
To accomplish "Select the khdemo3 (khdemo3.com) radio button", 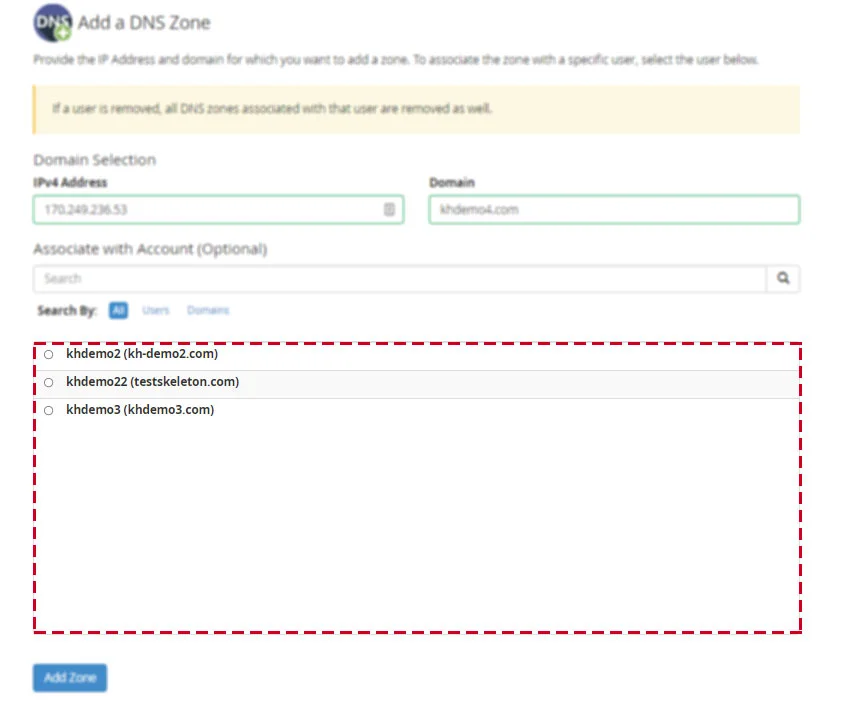I will coord(49,410).
